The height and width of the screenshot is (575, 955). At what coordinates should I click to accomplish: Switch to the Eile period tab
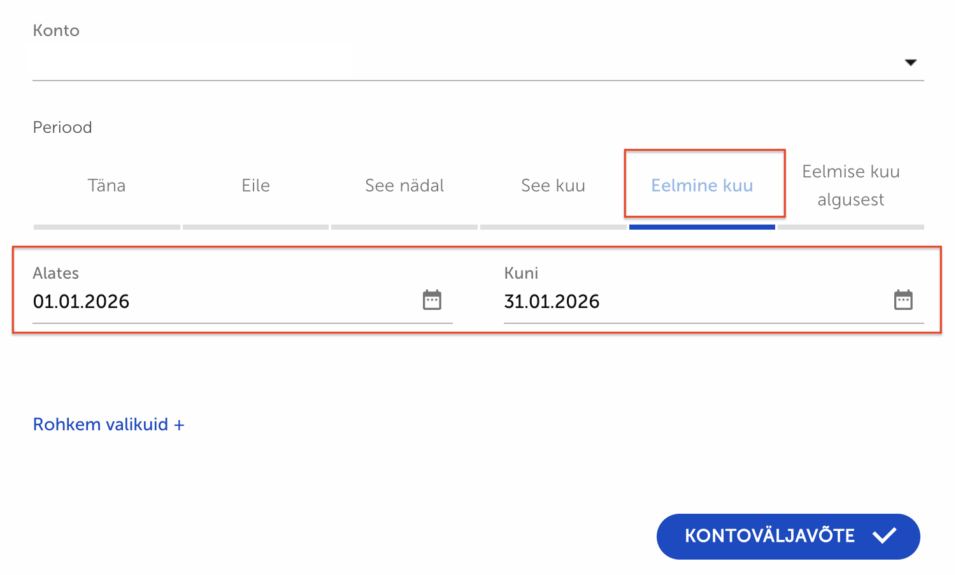[255, 186]
